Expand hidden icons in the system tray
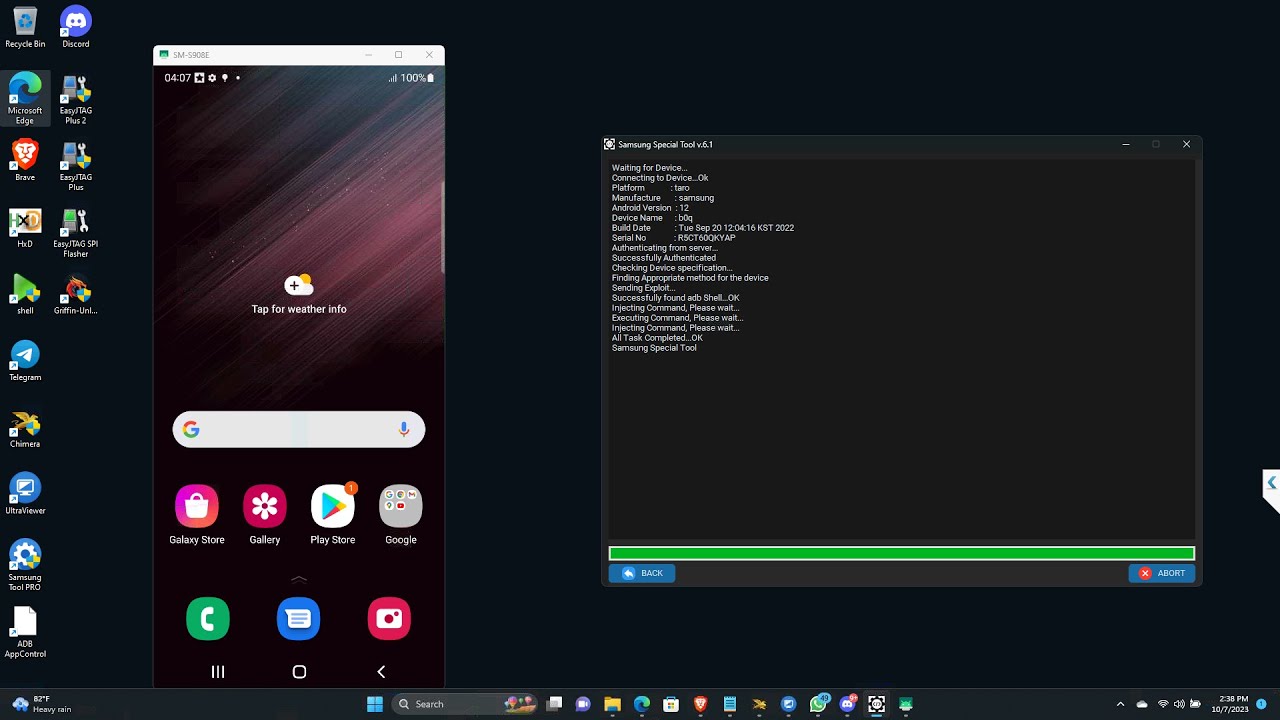 pos(1120,703)
